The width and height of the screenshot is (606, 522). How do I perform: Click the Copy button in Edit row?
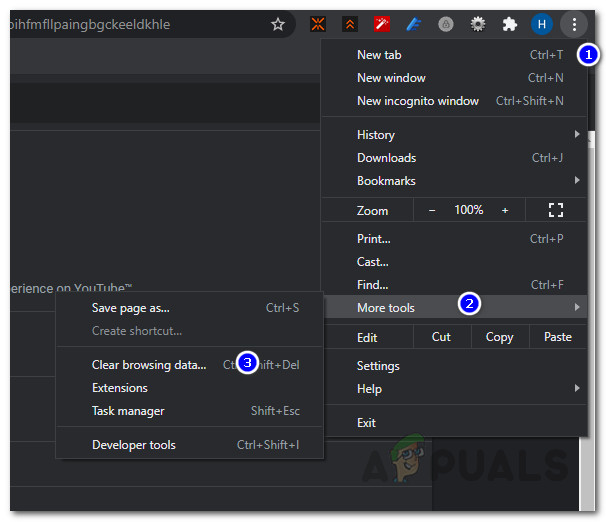click(499, 337)
